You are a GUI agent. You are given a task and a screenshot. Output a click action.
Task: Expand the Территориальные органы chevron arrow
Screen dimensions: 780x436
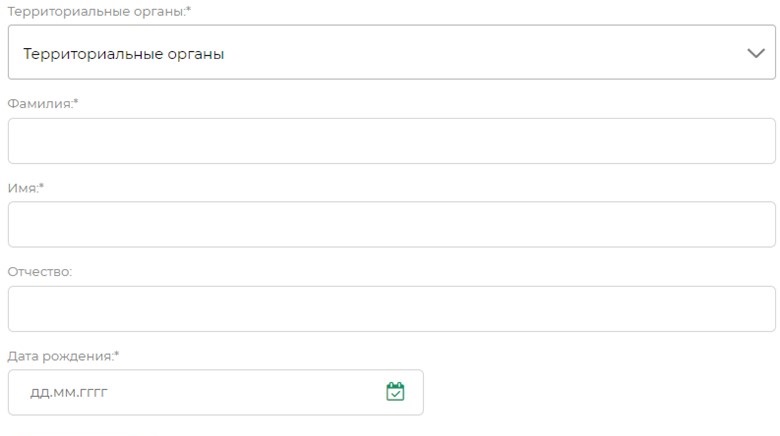[756, 53]
